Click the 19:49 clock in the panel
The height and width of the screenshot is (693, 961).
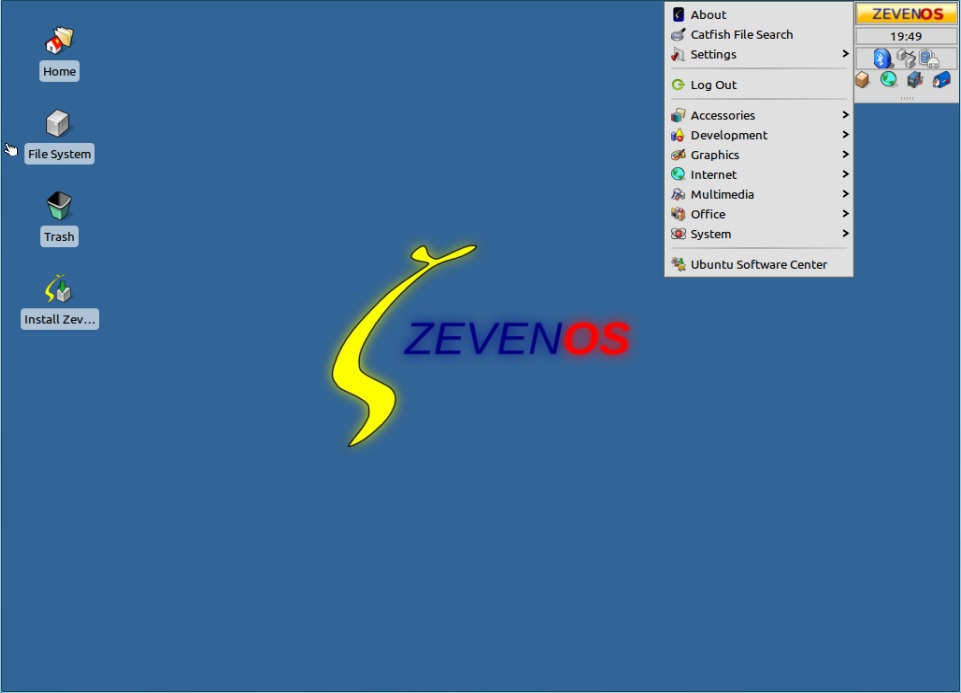(x=906, y=36)
